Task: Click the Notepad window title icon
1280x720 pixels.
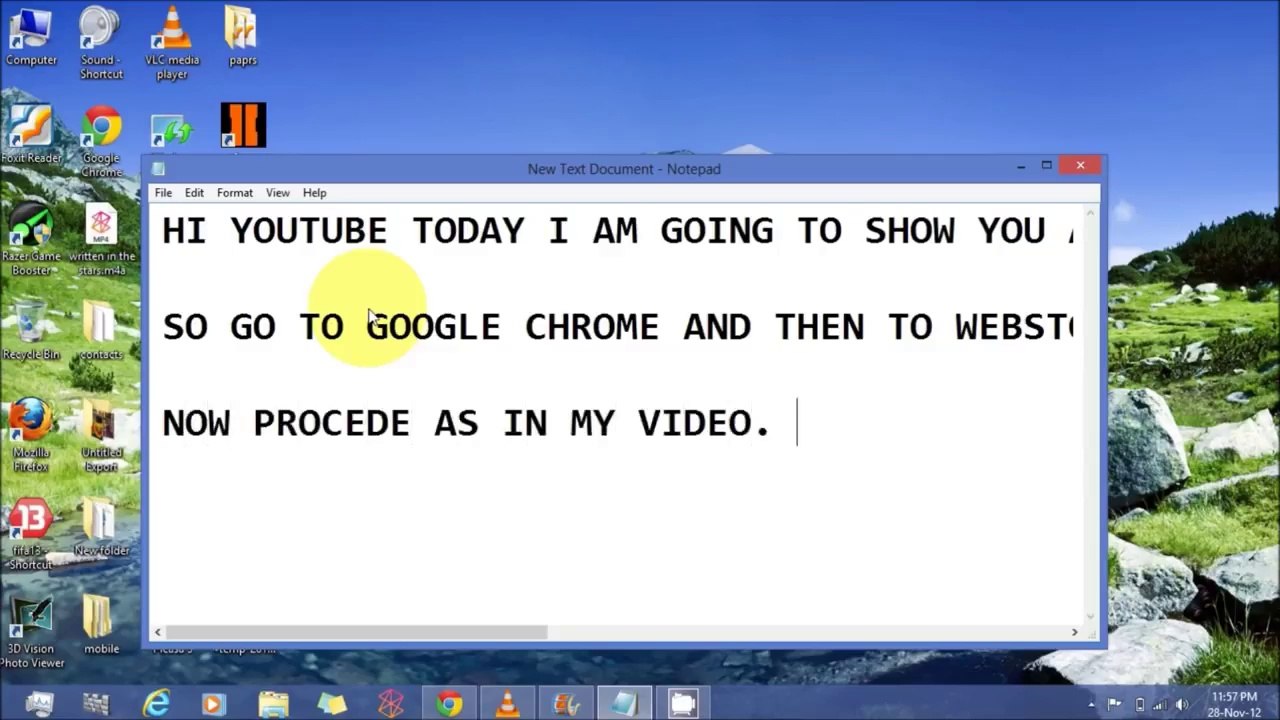Action: 159,169
